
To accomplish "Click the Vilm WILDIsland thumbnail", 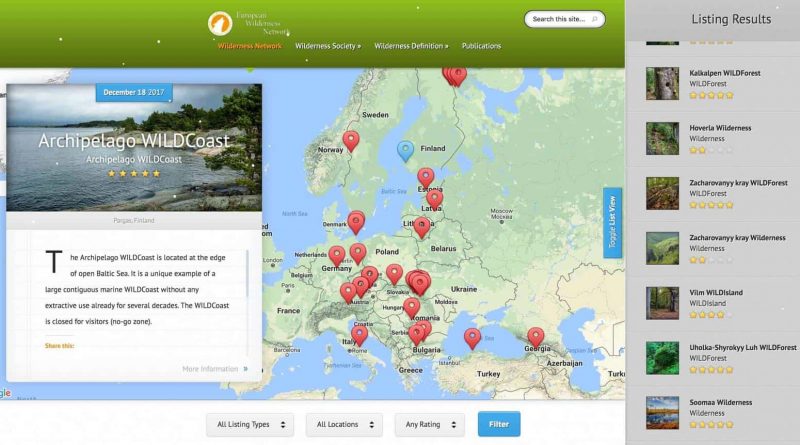I will [662, 303].
